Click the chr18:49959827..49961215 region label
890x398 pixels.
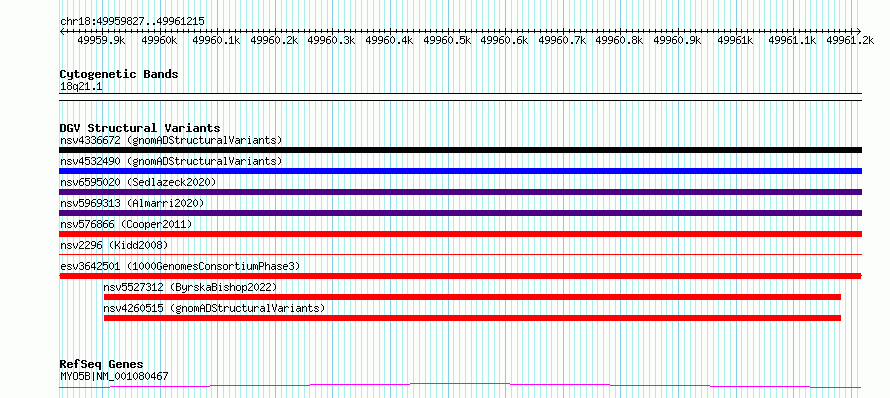(132, 22)
